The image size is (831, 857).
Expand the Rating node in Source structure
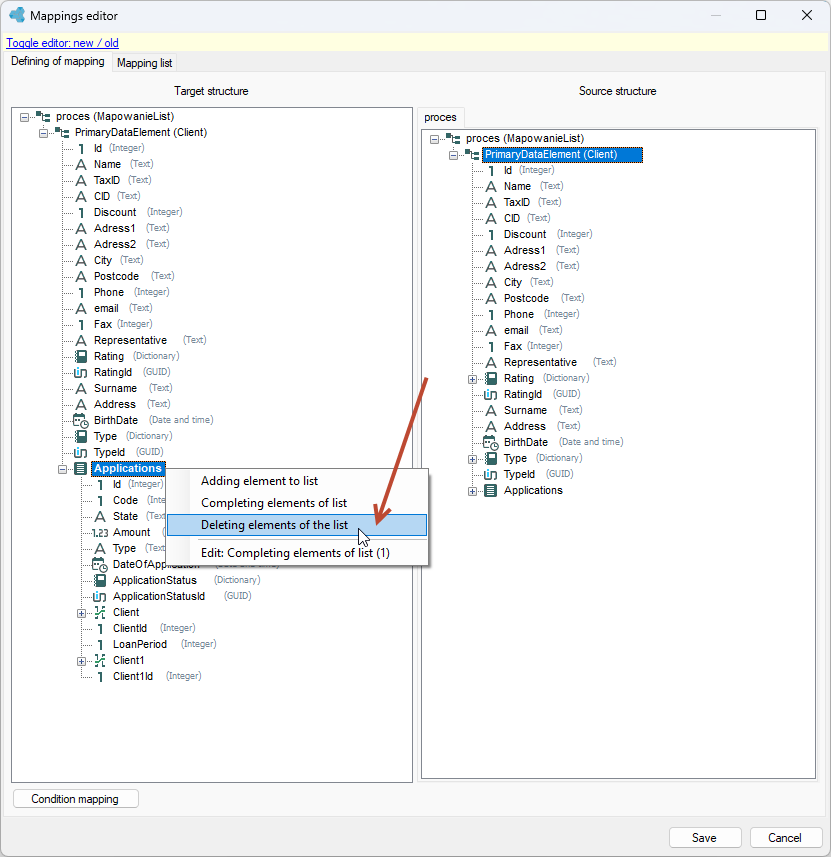tap(472, 379)
